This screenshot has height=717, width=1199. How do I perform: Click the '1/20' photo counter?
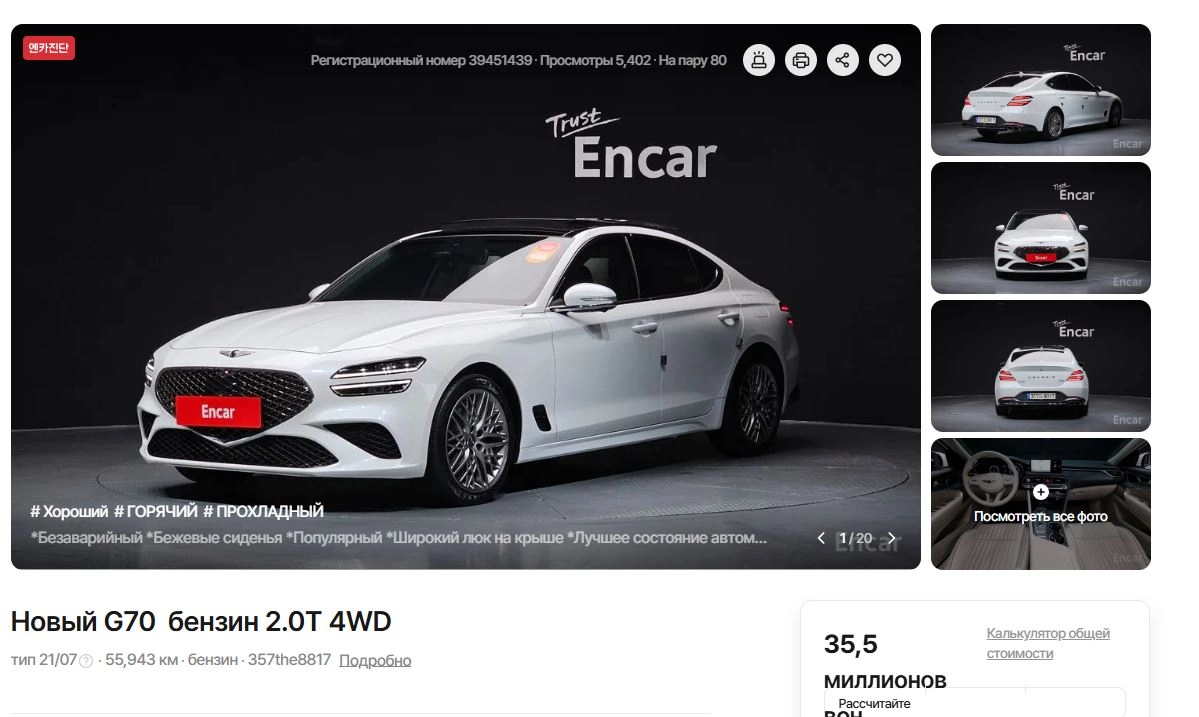coord(856,538)
